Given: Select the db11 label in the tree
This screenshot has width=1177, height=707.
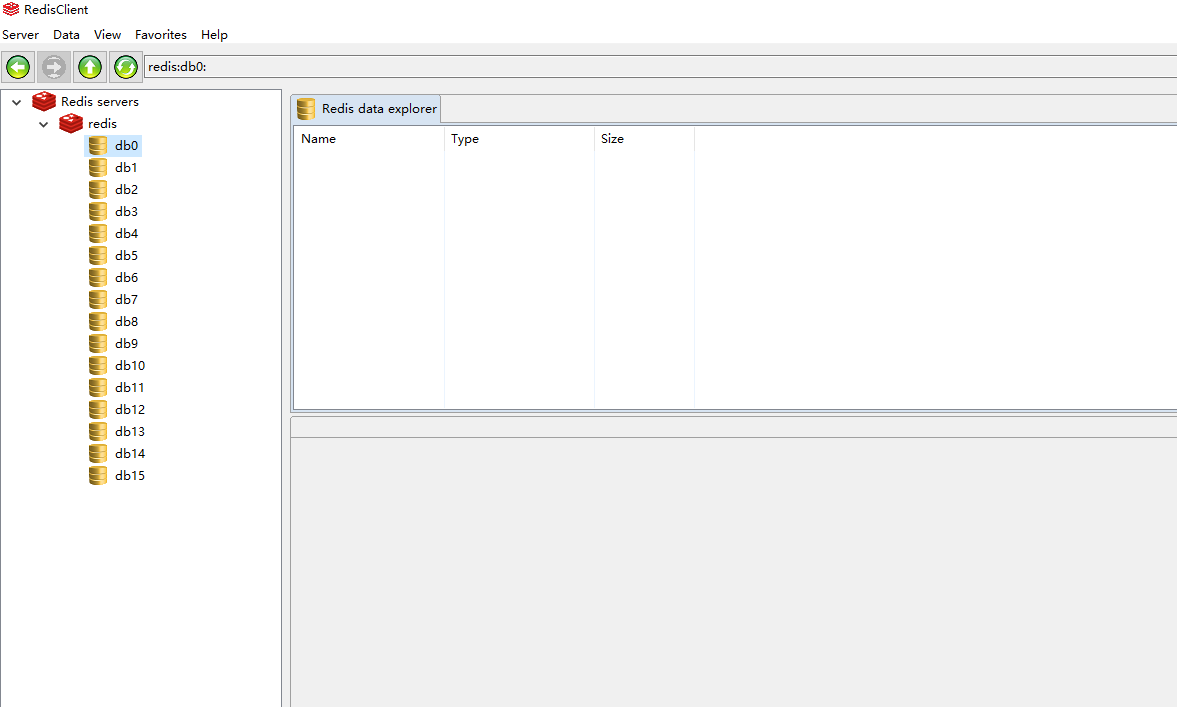Looking at the screenshot, I should [x=129, y=387].
